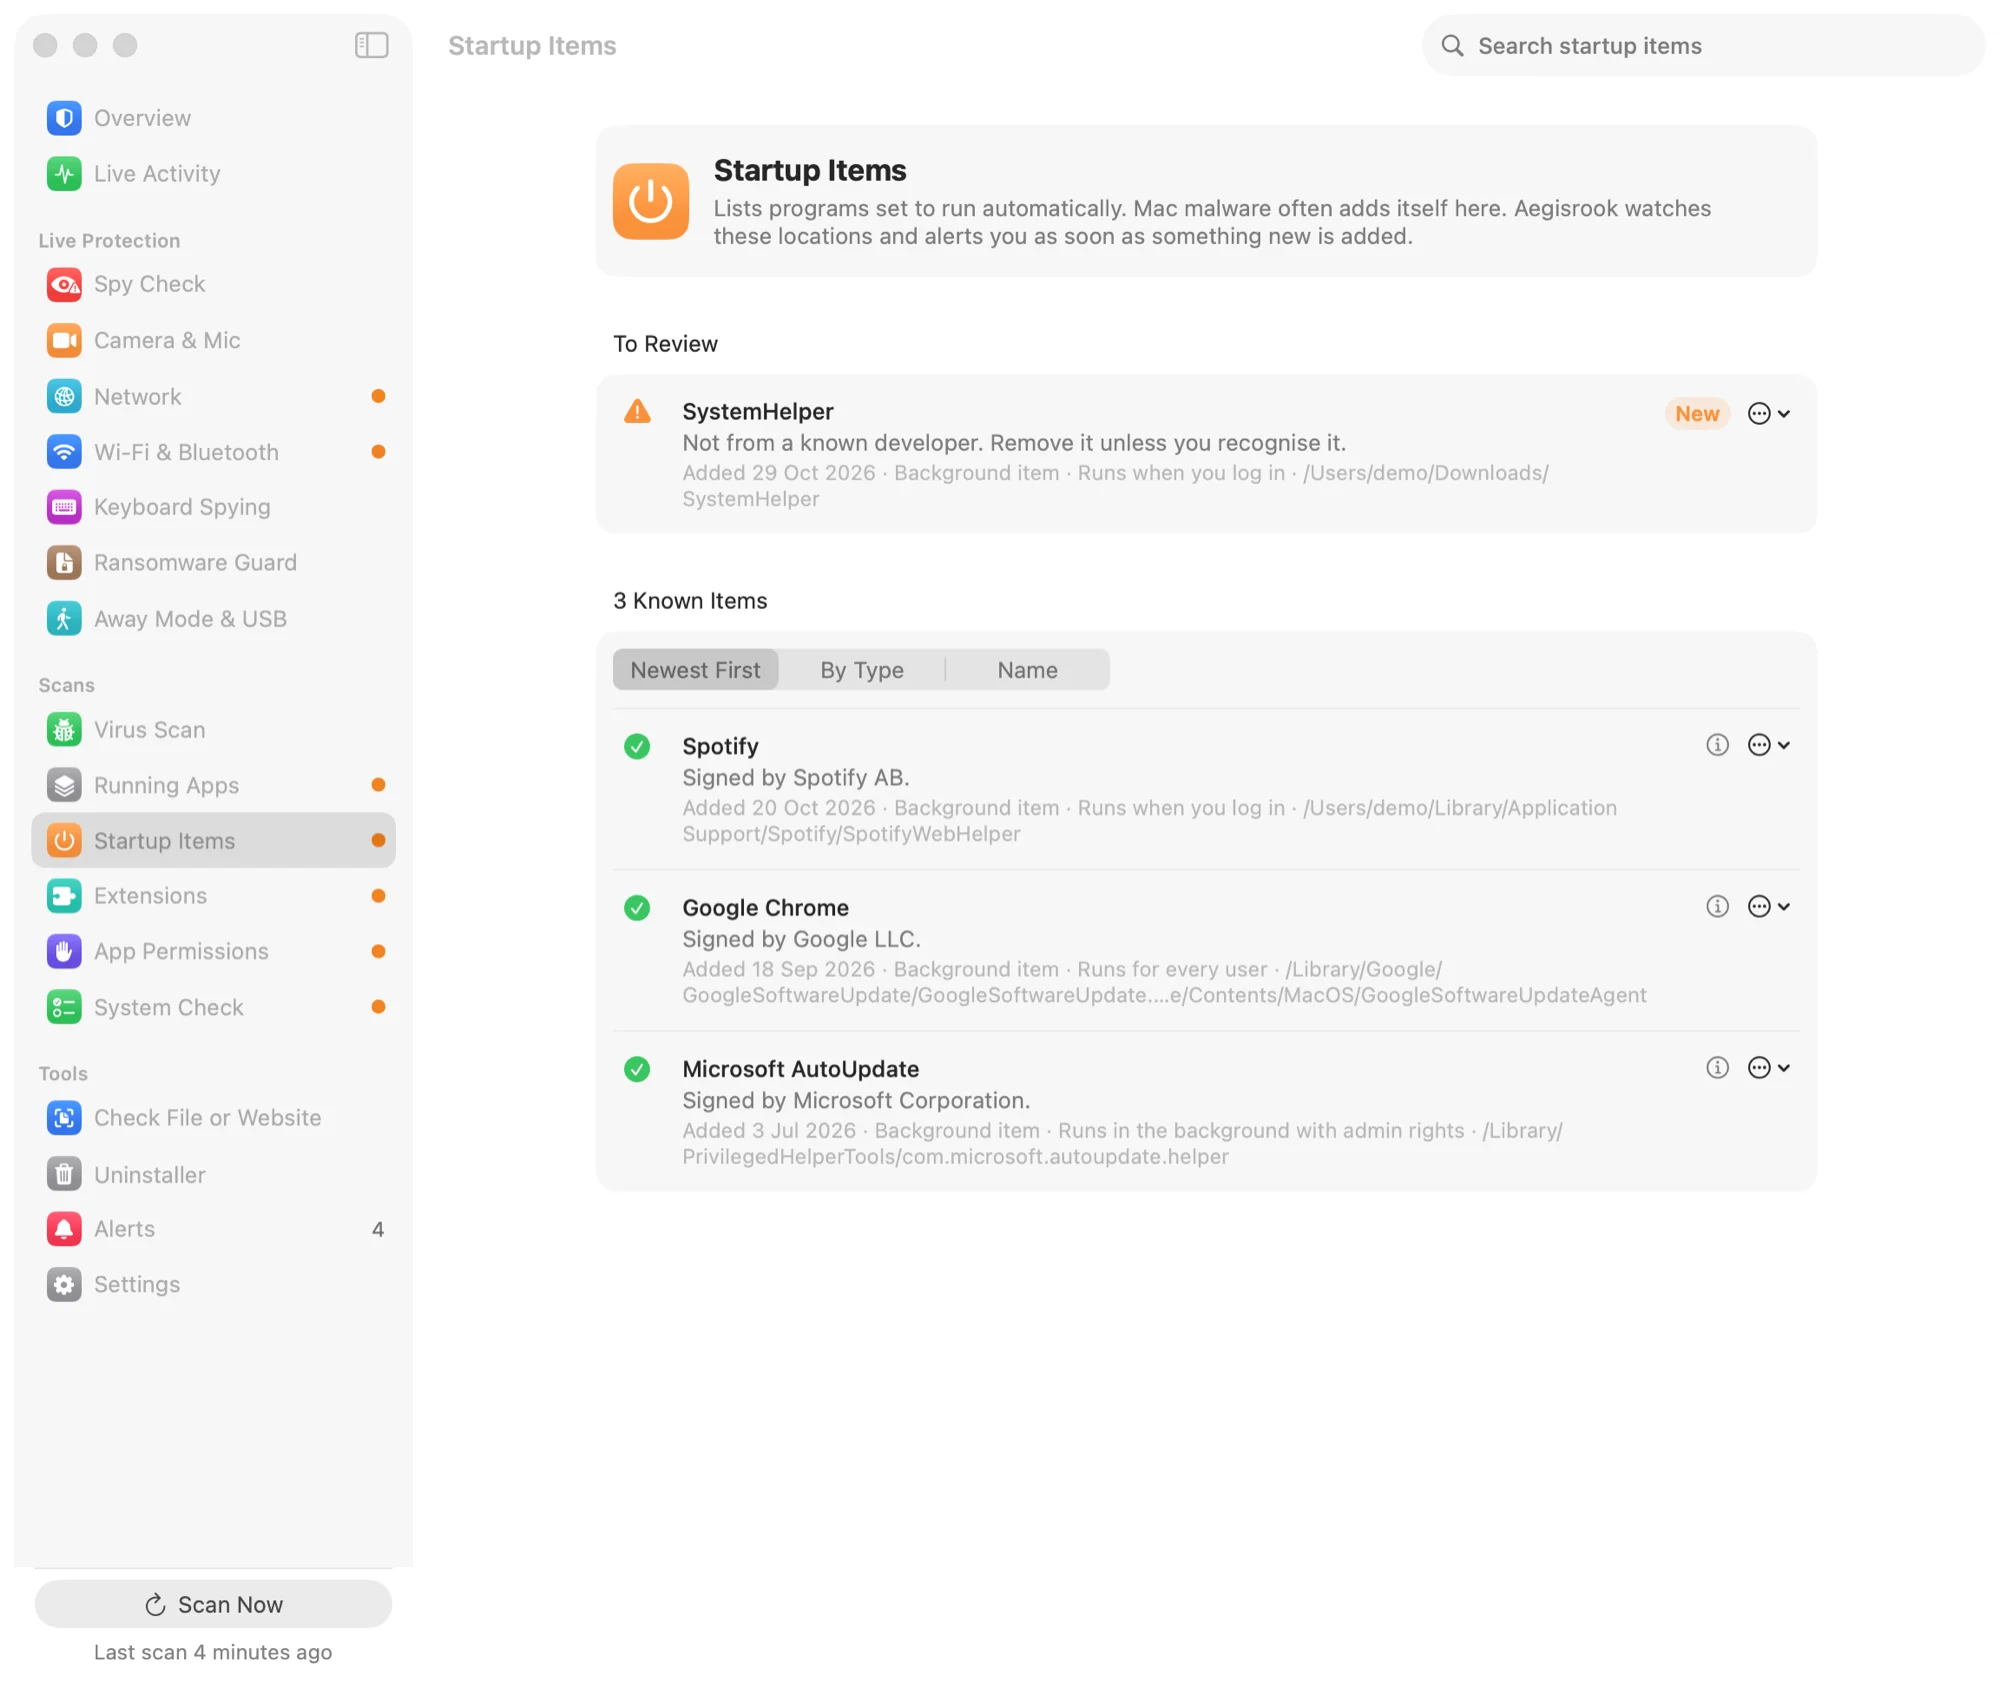This screenshot has height=1696, width=2000.
Task: Open Spy Check eye icon
Action: pyautogui.click(x=64, y=285)
